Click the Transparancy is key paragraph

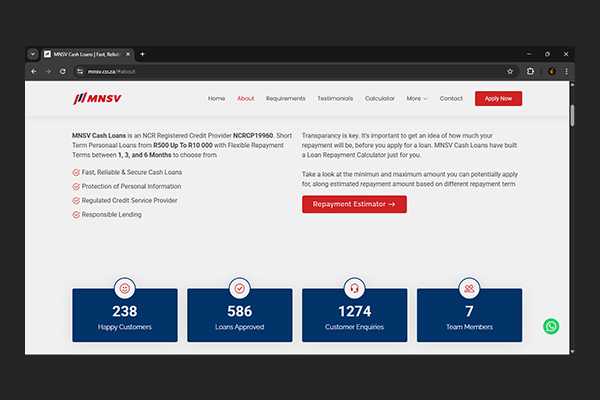click(409, 145)
